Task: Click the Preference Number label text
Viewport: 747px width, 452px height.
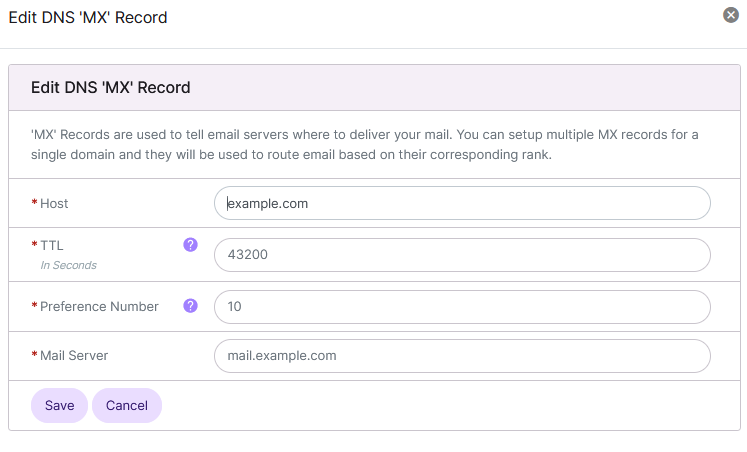Action: [x=99, y=307]
